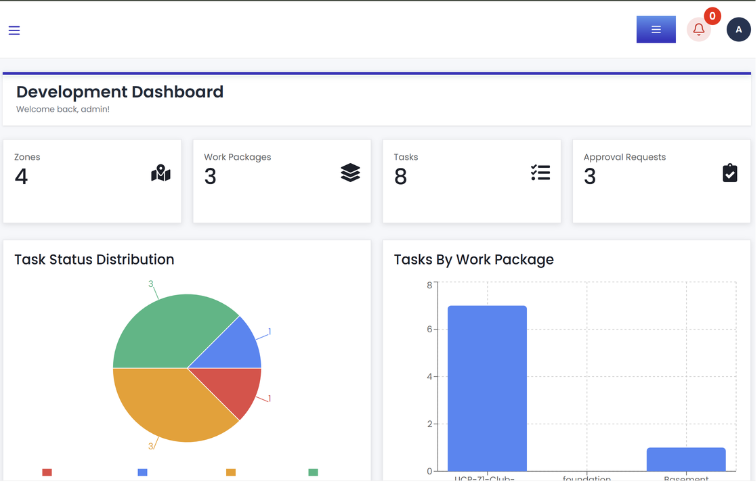Open the Tasks count card

coord(472,181)
